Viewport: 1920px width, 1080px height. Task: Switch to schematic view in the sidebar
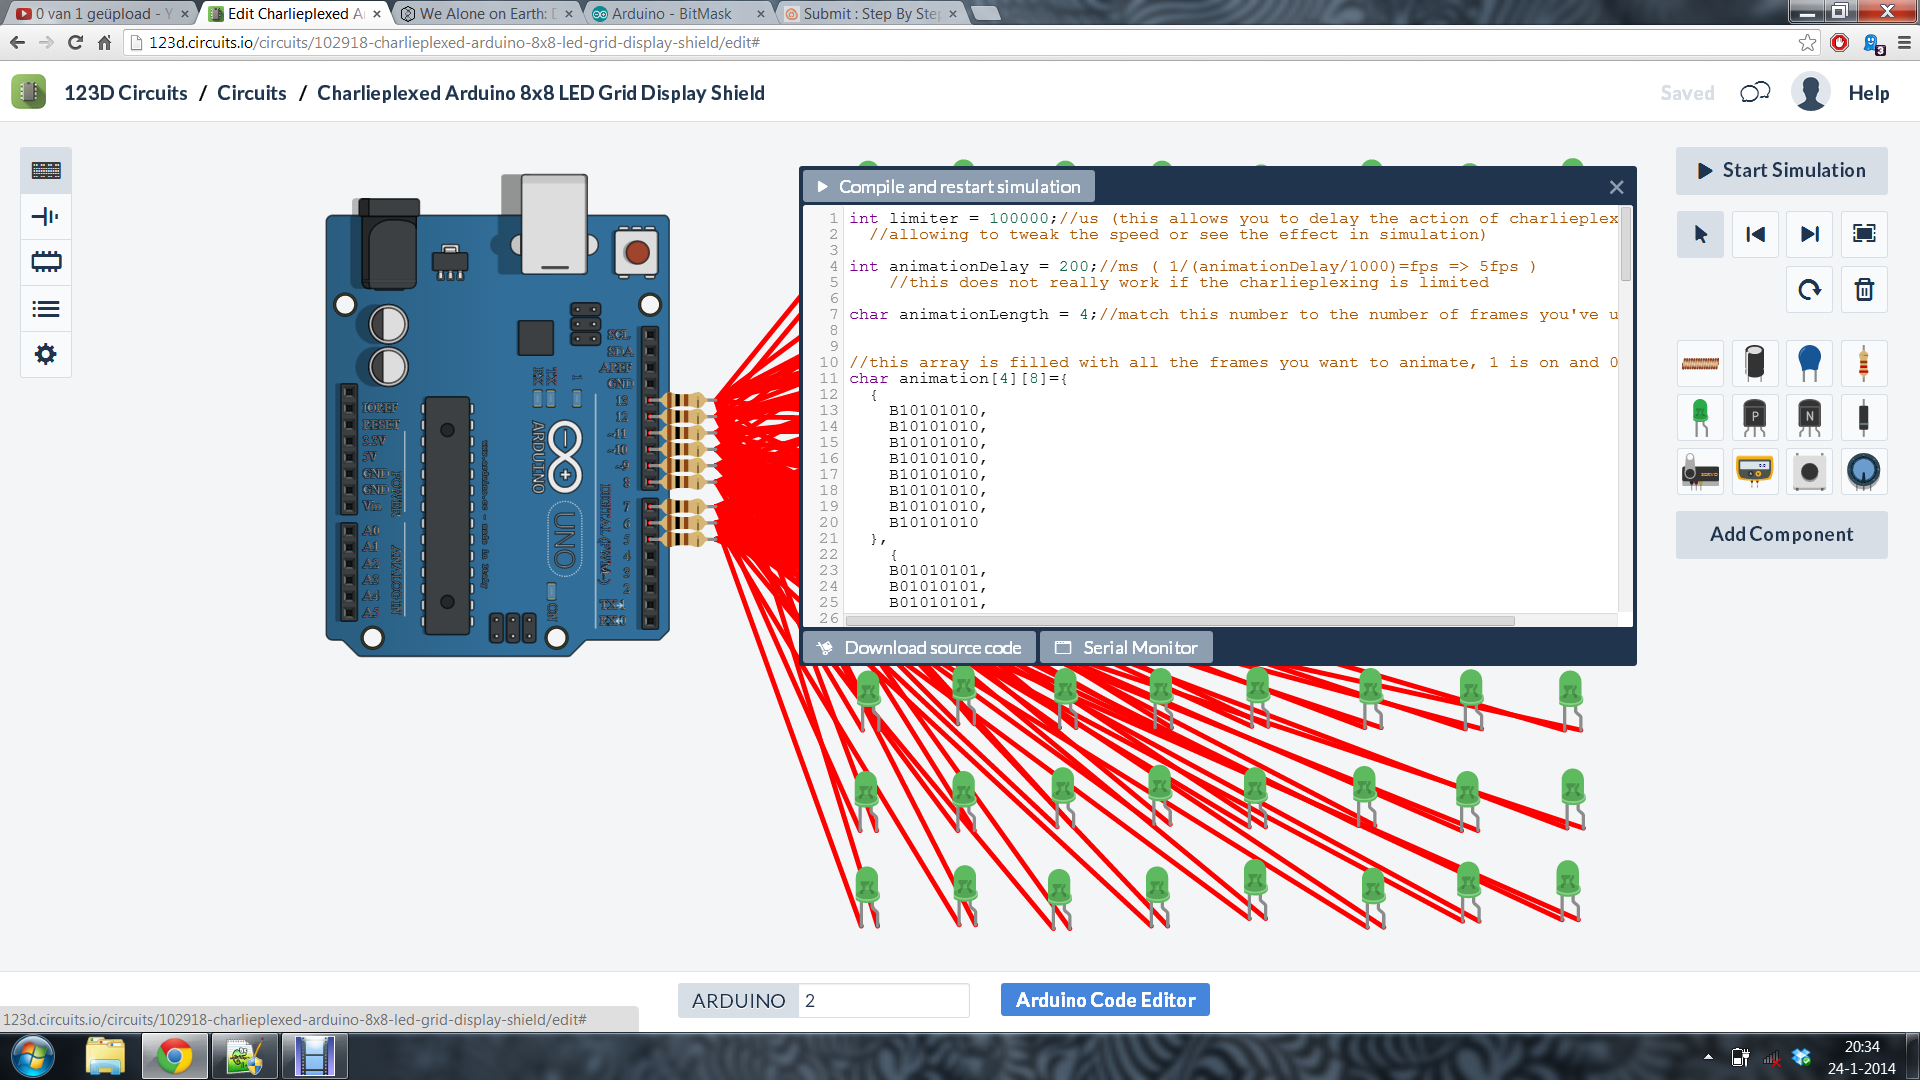[x=45, y=216]
